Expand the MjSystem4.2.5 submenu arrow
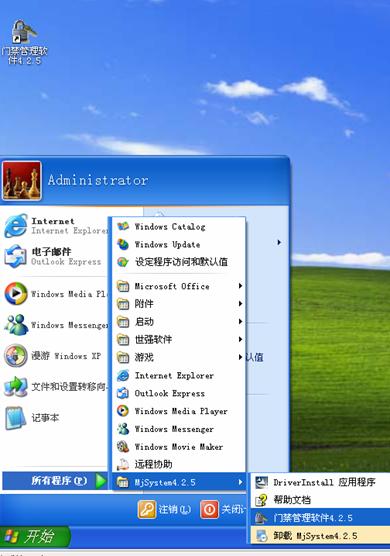The height and width of the screenshot is (556, 390). (x=240, y=482)
